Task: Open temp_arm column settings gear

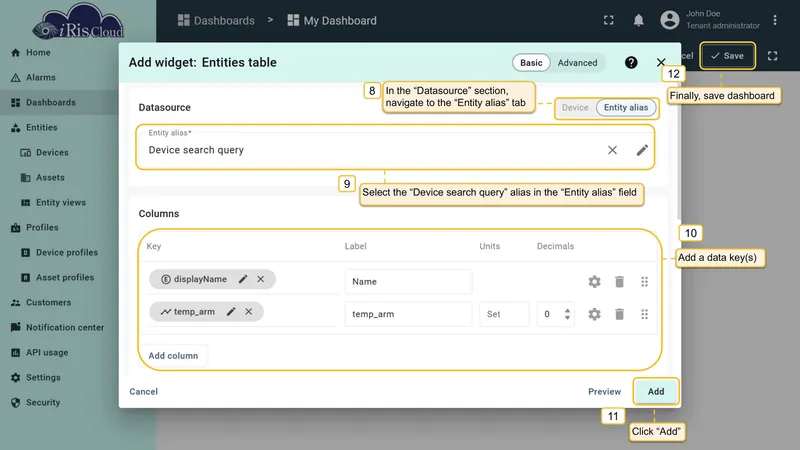Action: point(594,314)
